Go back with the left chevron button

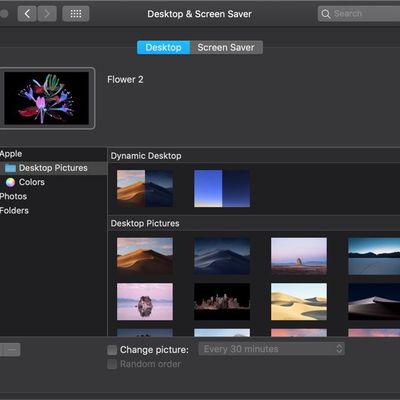(27, 14)
